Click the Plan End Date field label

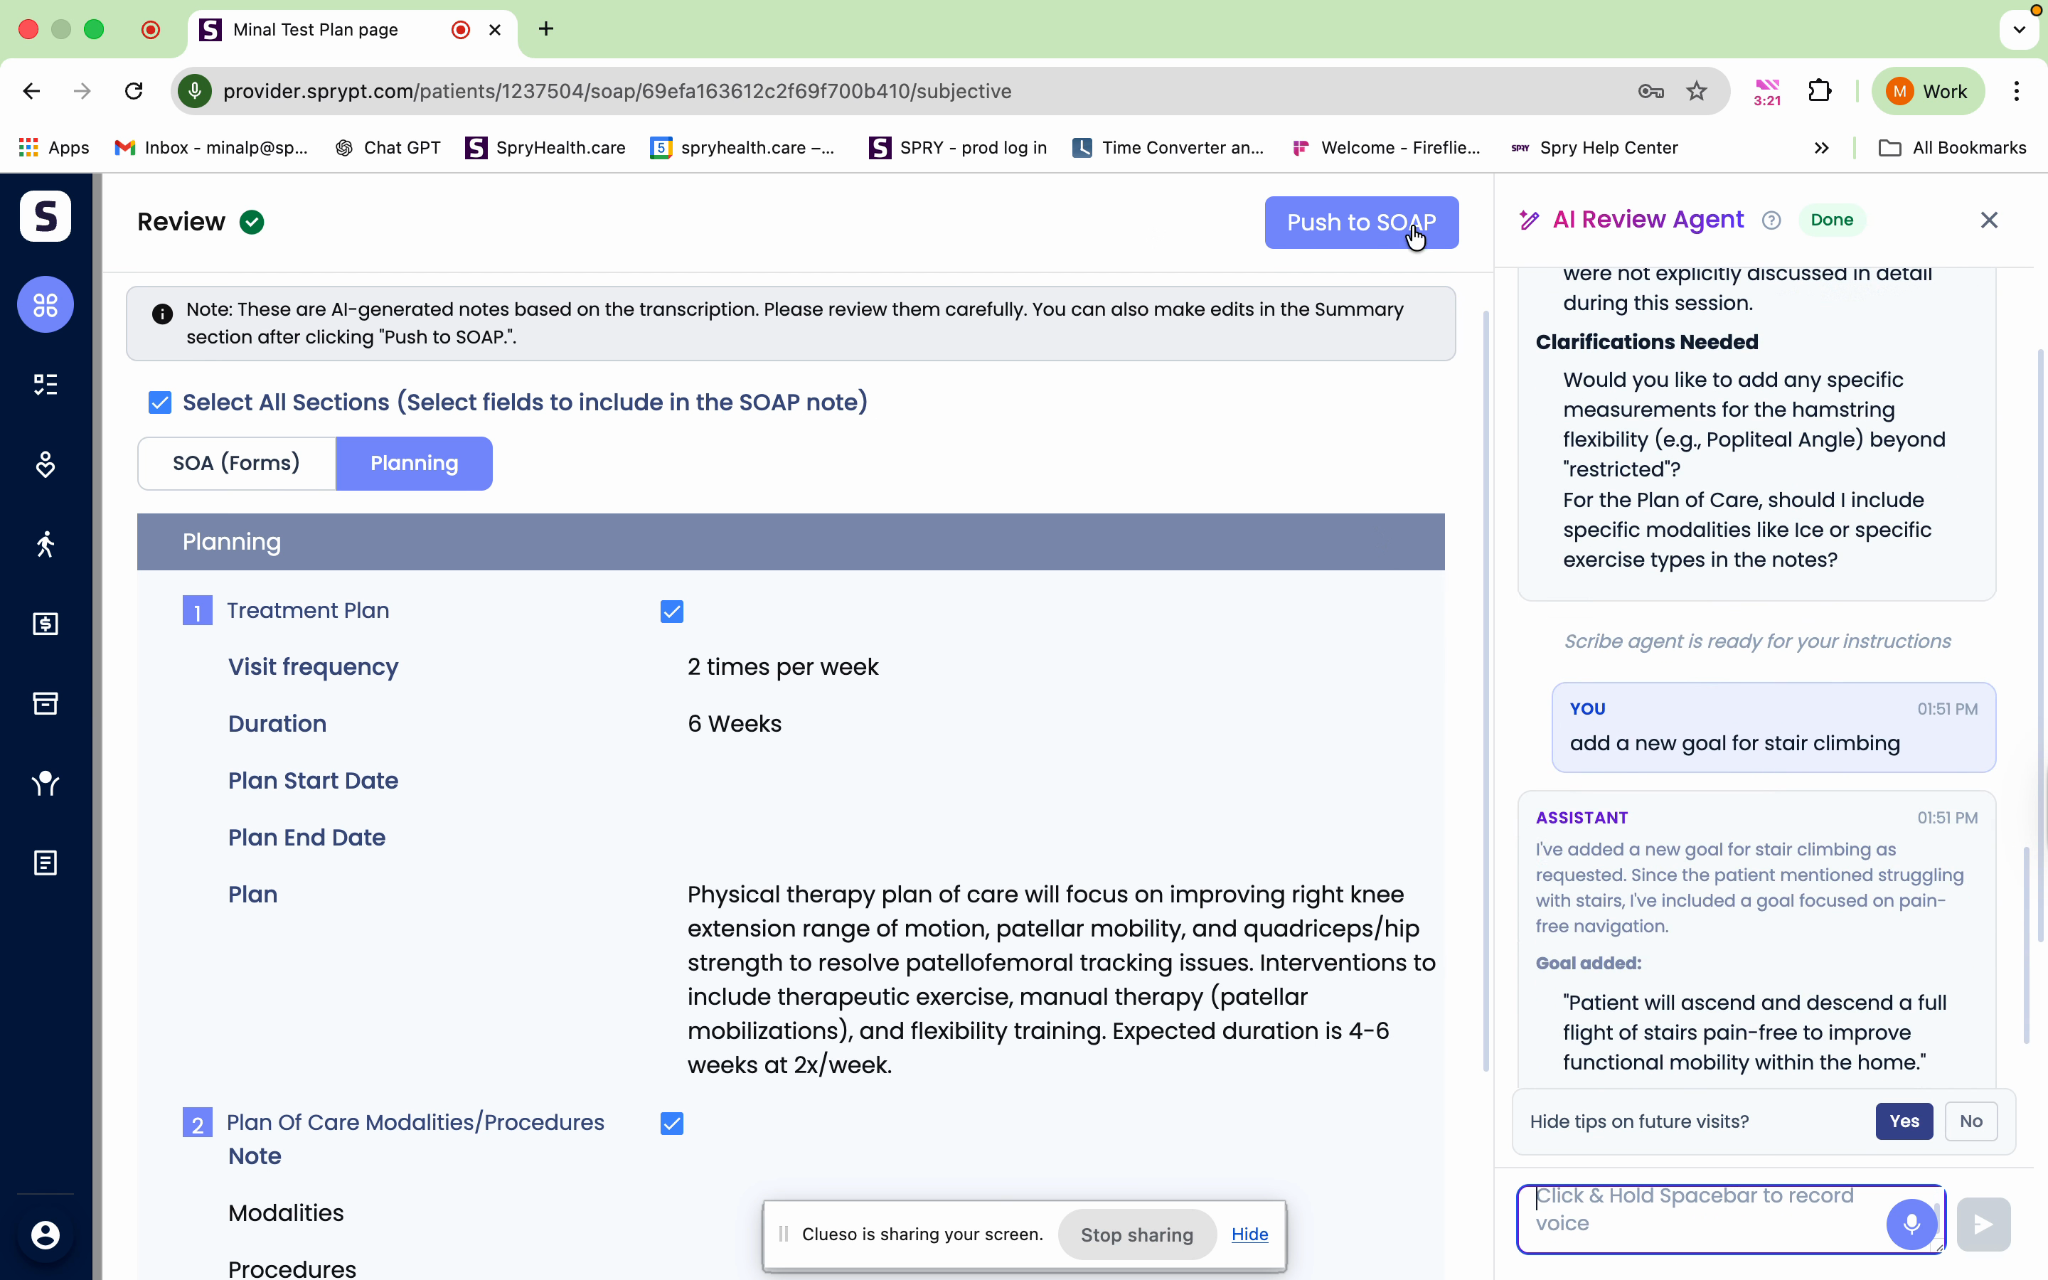(x=307, y=838)
